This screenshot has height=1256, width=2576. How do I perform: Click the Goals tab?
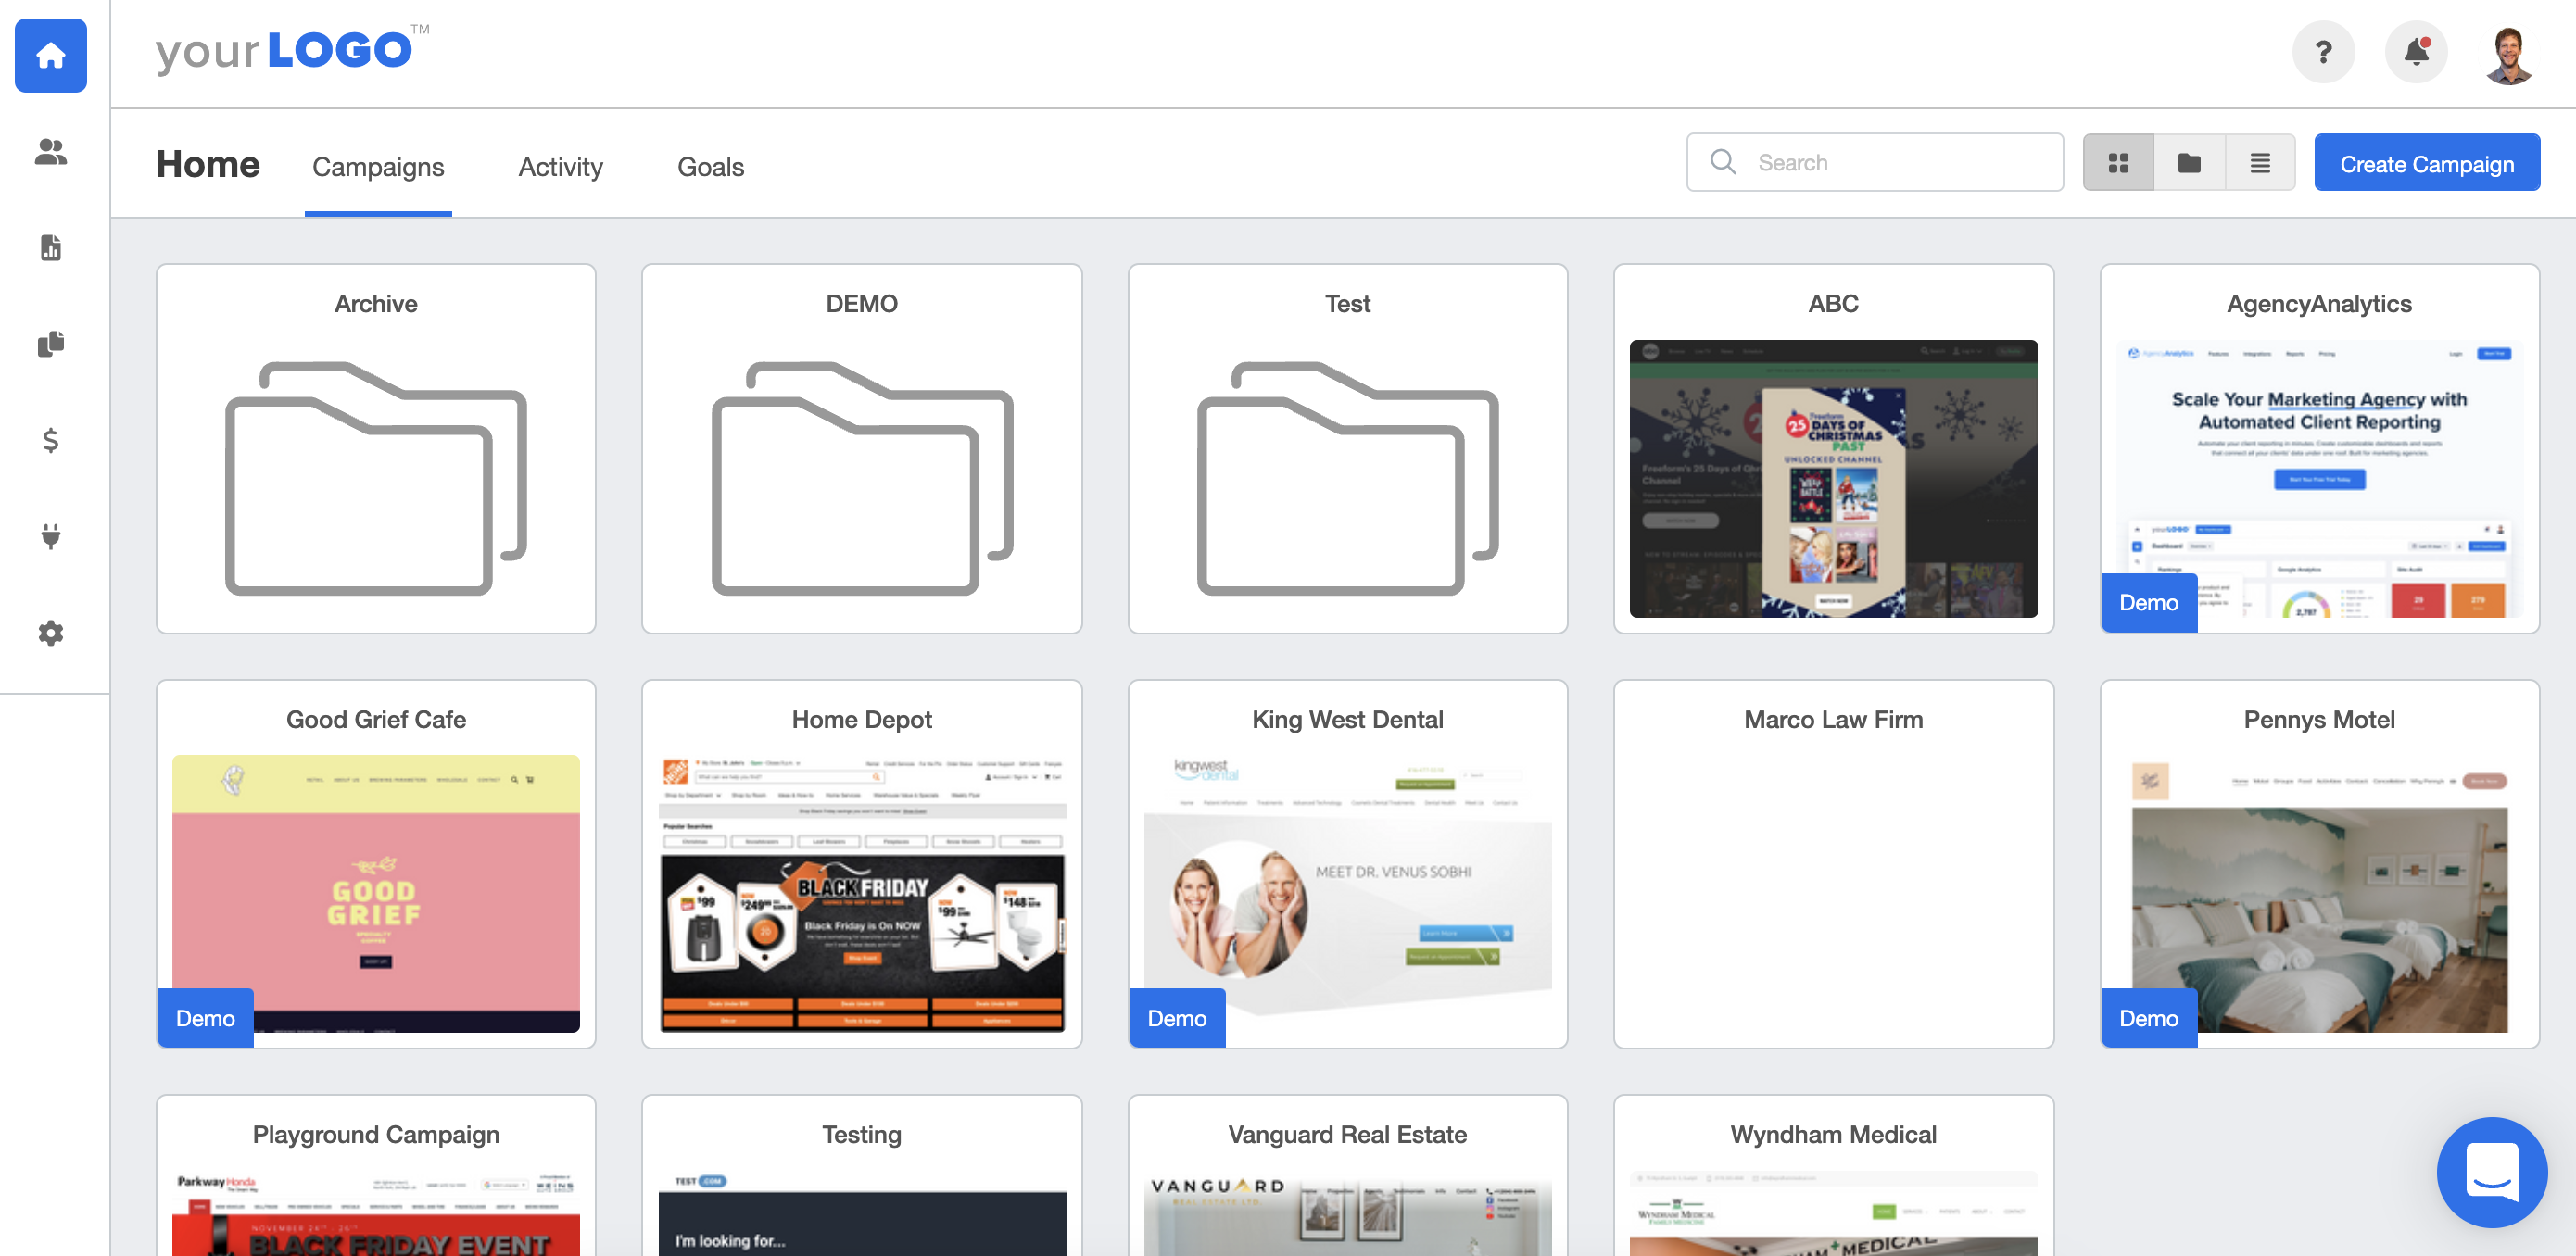(x=710, y=164)
